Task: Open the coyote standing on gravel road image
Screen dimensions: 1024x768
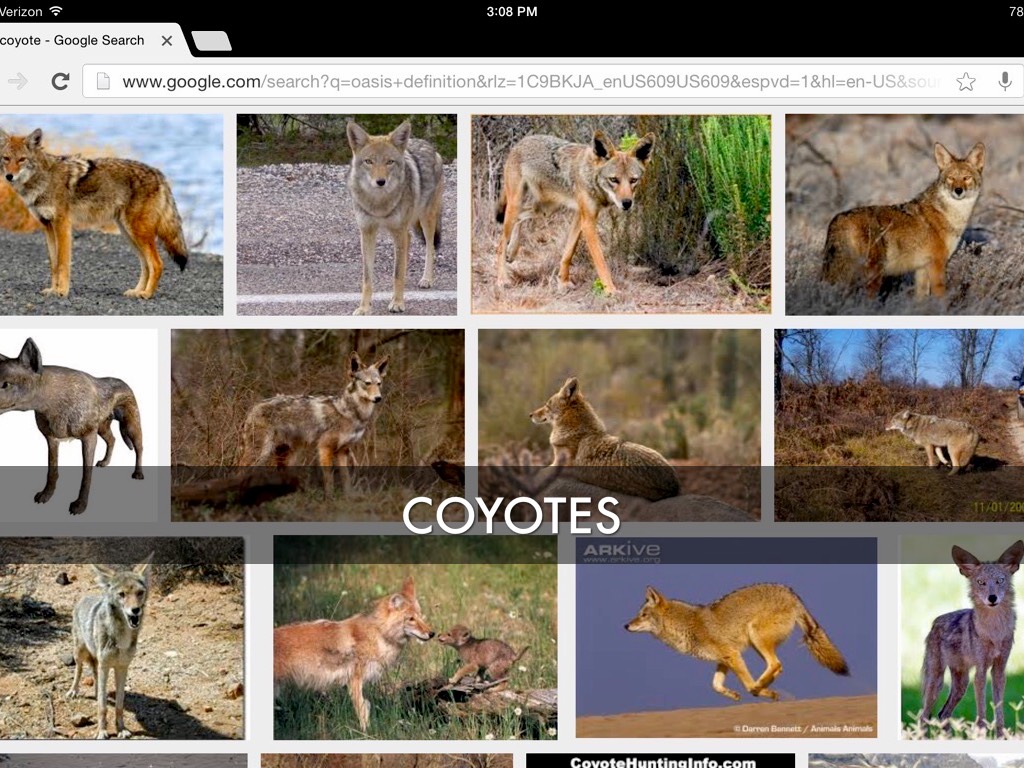Action: pos(346,214)
